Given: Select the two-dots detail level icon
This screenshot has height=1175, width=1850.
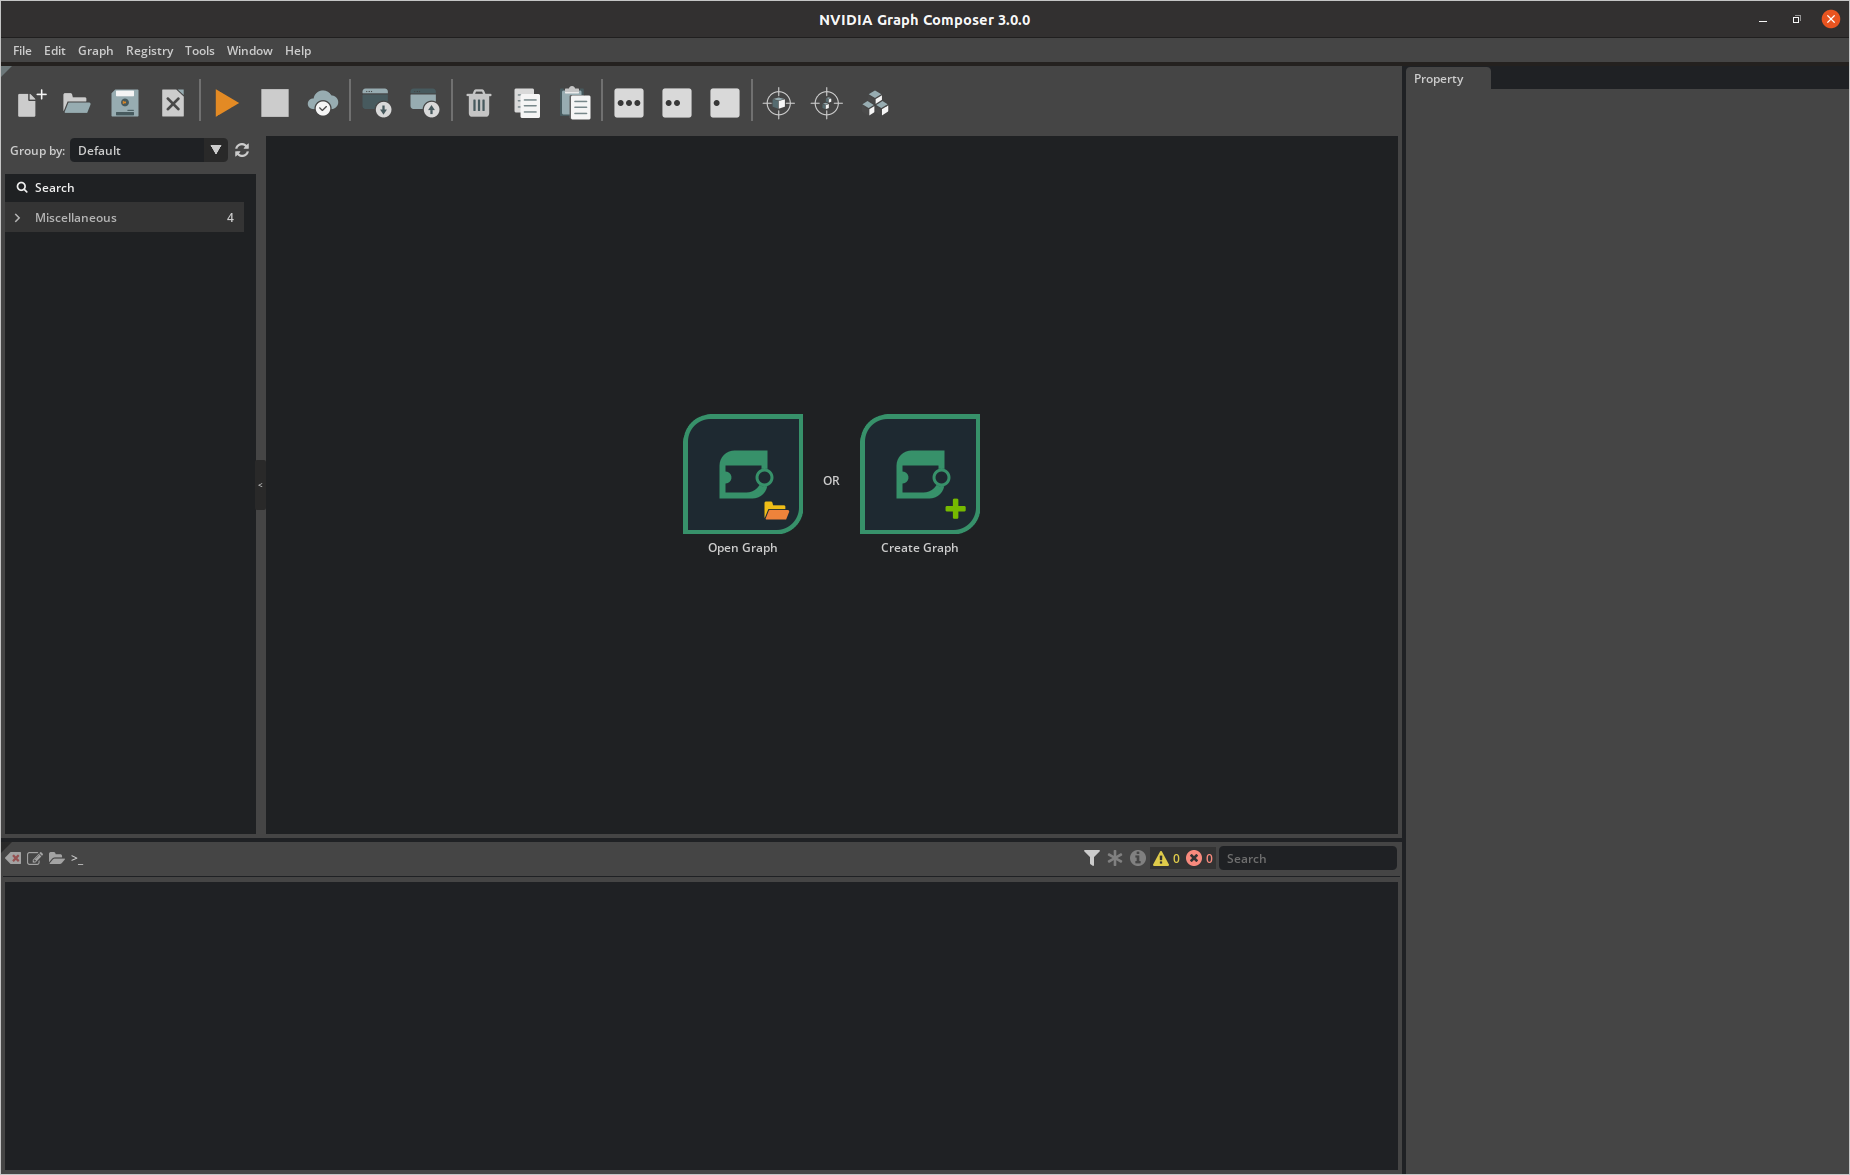Looking at the screenshot, I should tap(677, 103).
